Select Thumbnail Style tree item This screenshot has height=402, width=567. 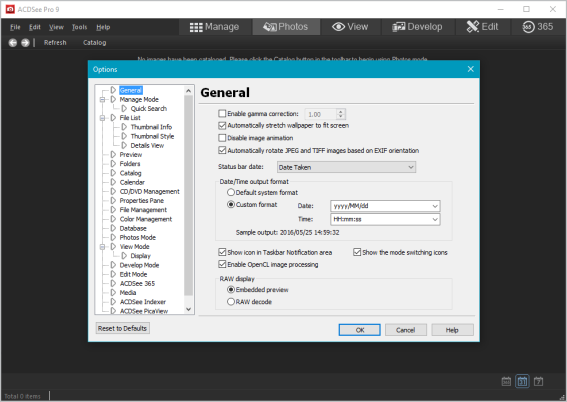pos(152,136)
